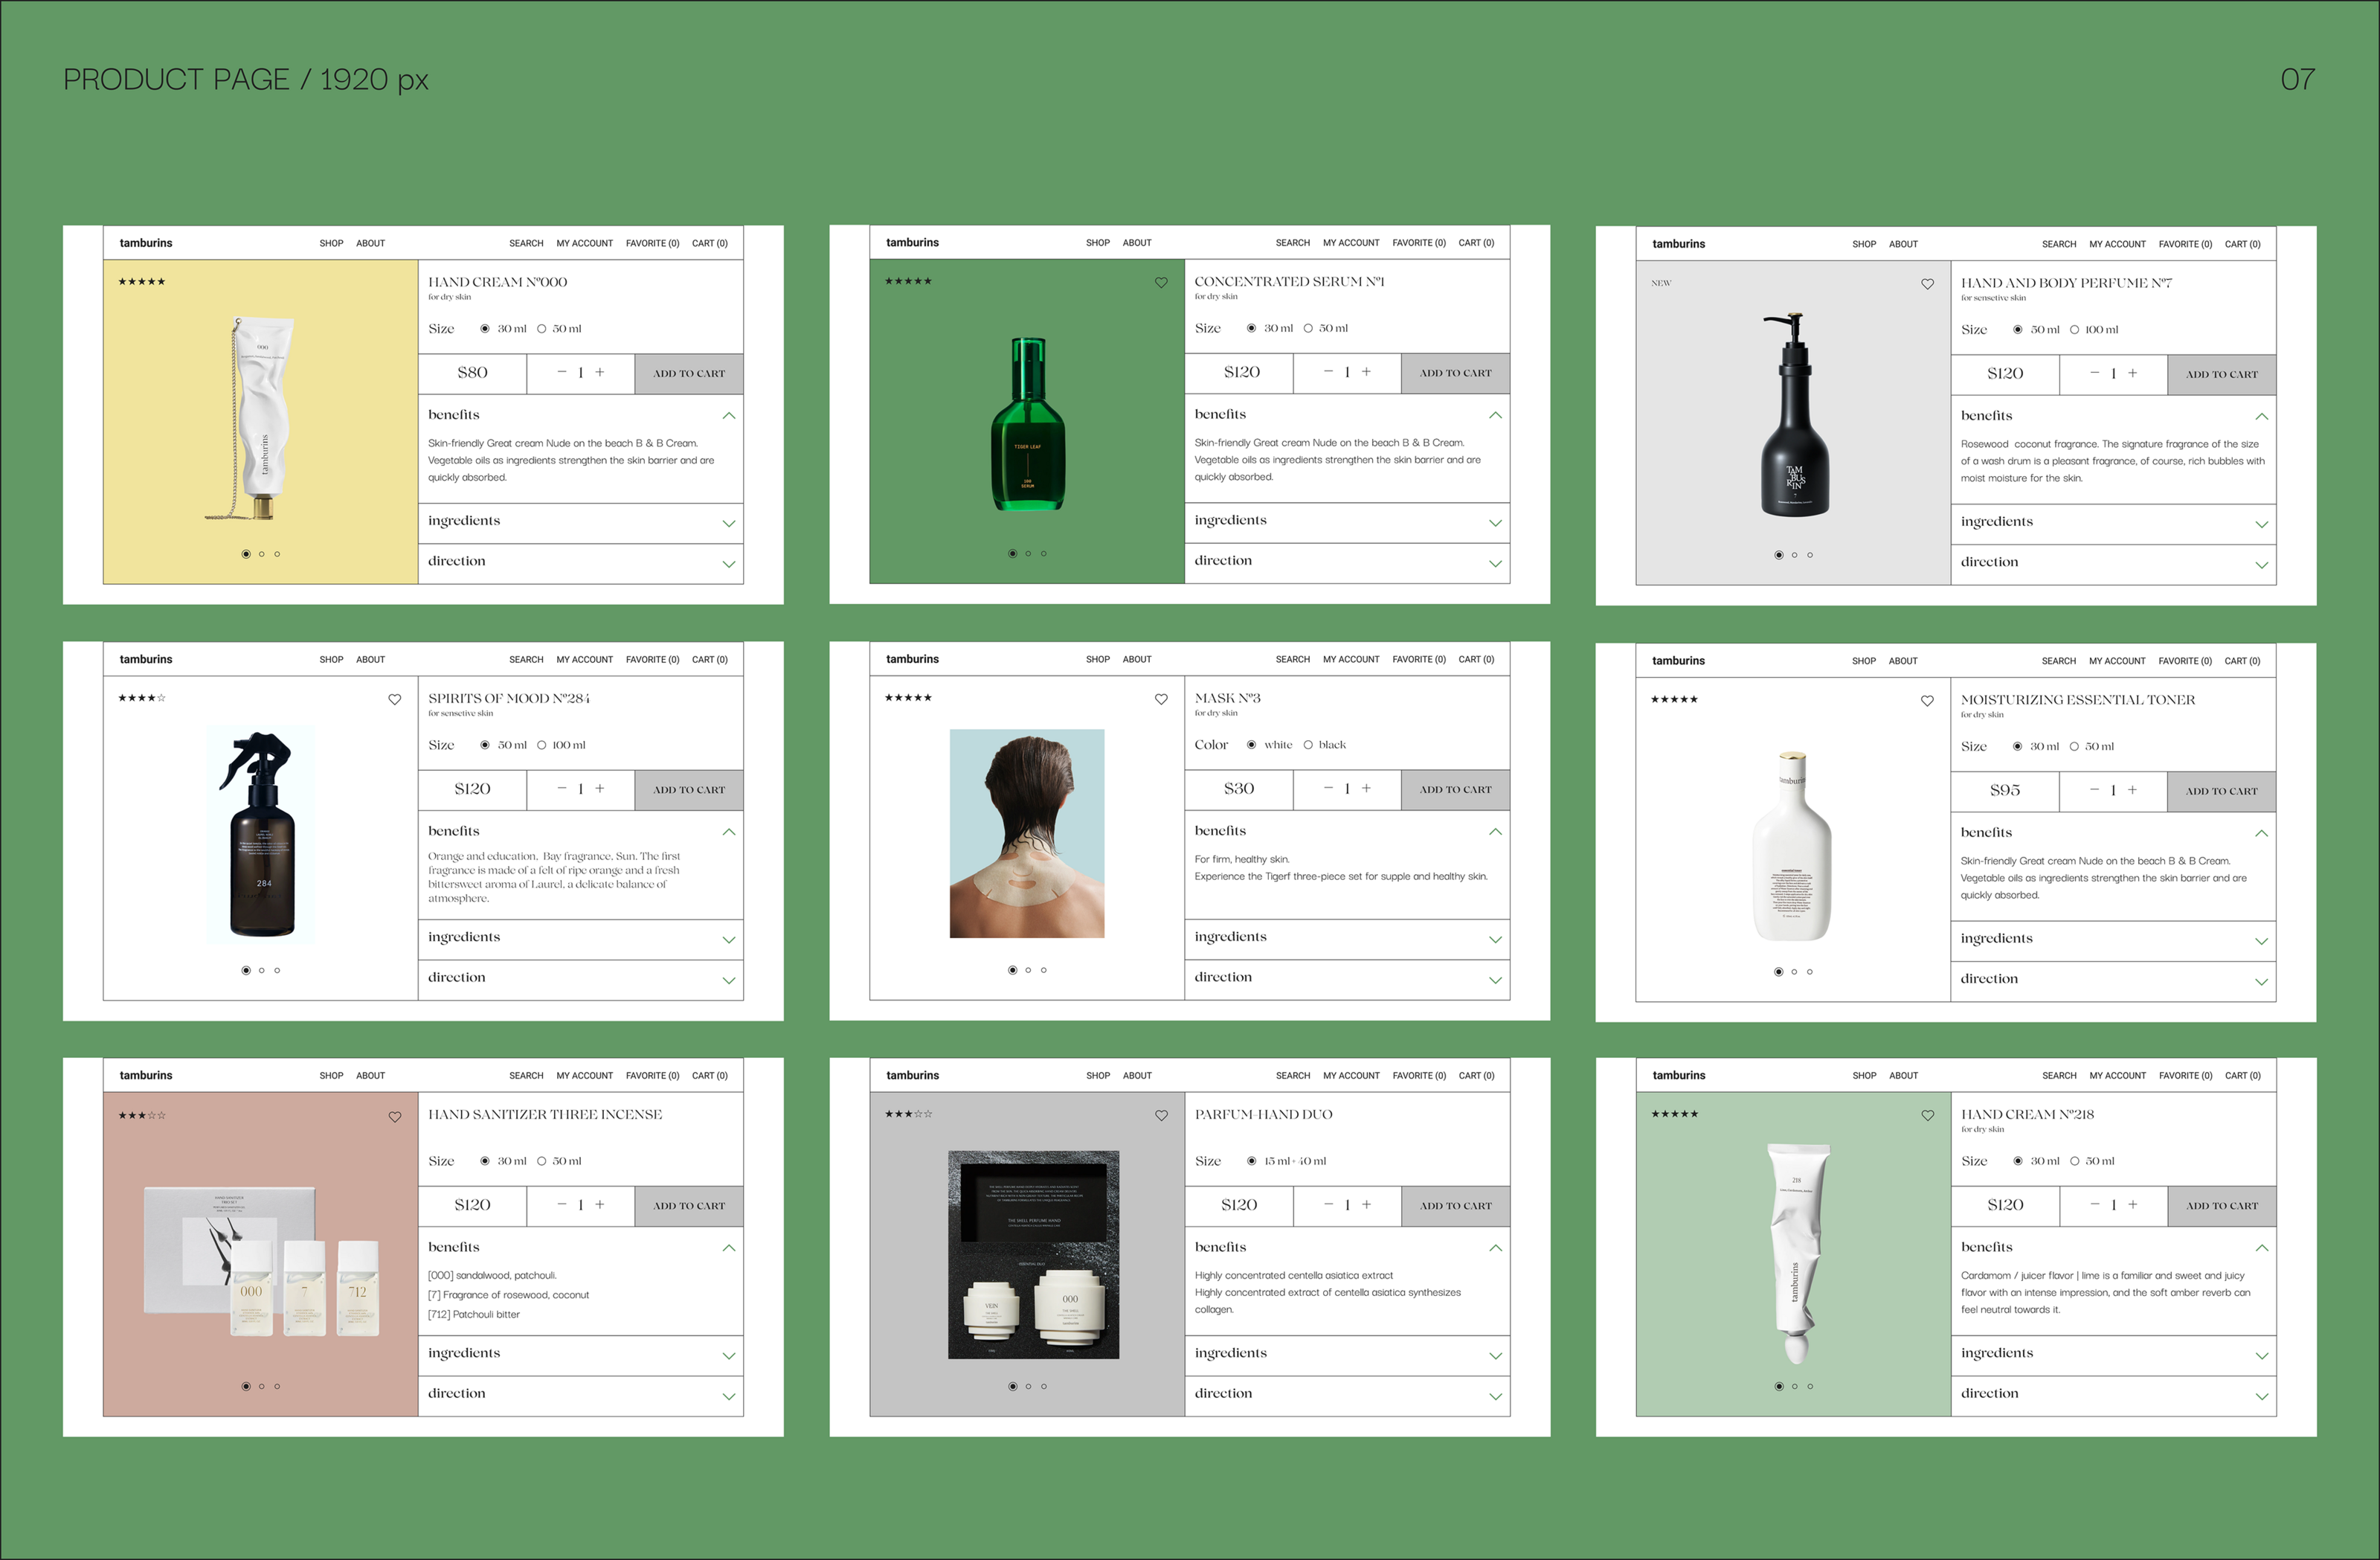Add Hand and Body Perfume to cart

(2221, 374)
